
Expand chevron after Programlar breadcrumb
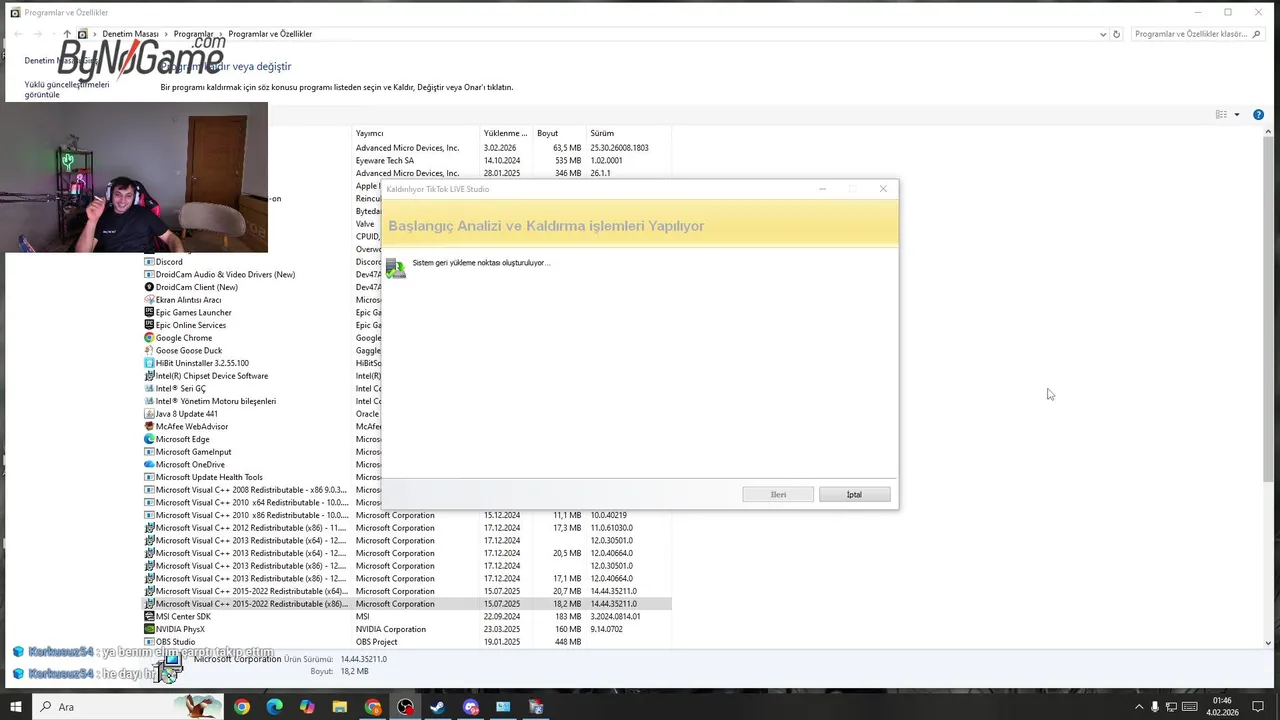[x=221, y=34]
